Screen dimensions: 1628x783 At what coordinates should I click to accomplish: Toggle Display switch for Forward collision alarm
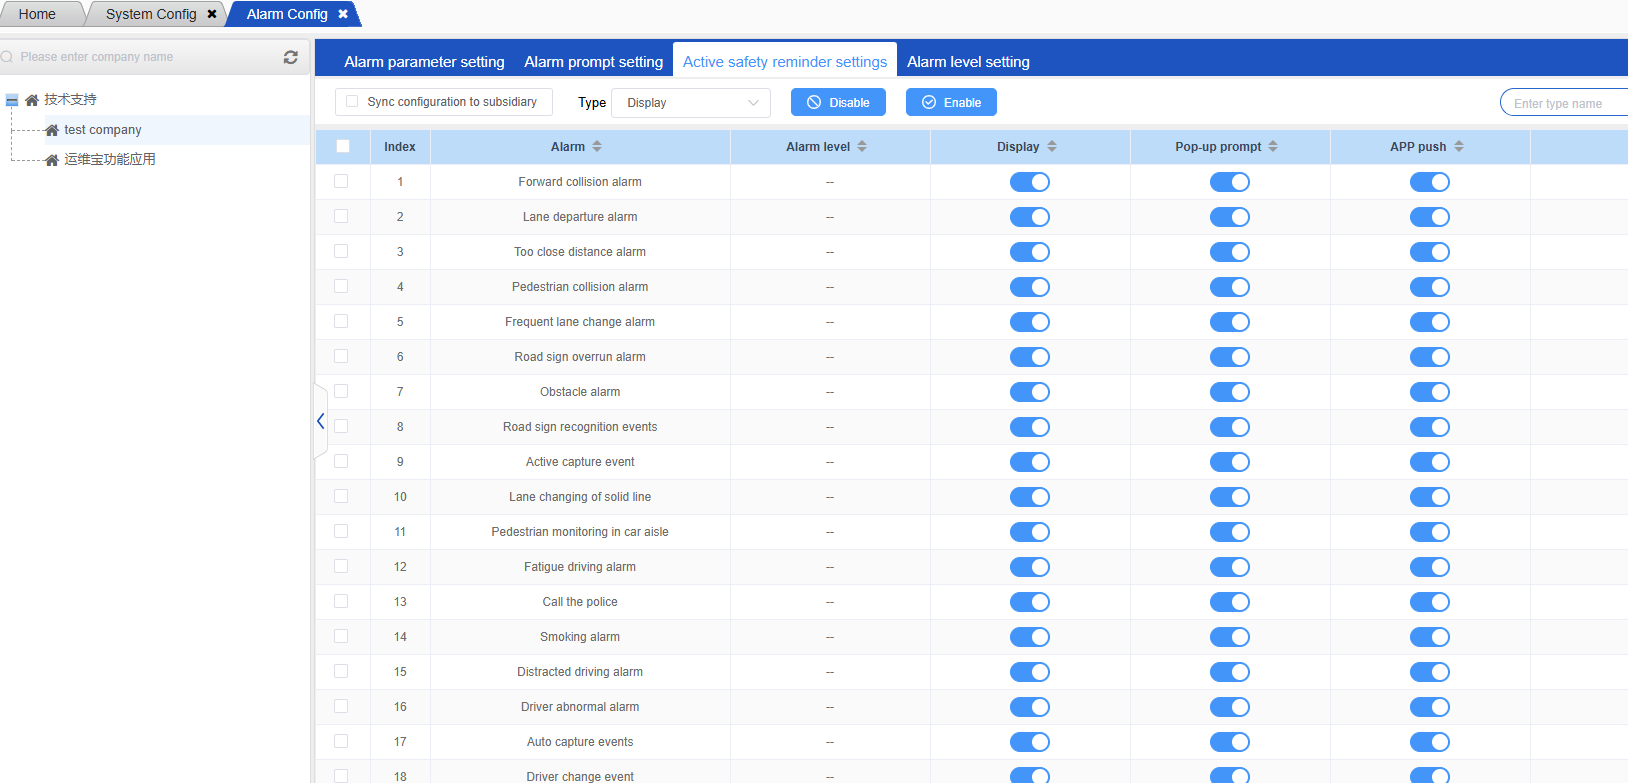pyautogui.click(x=1029, y=182)
